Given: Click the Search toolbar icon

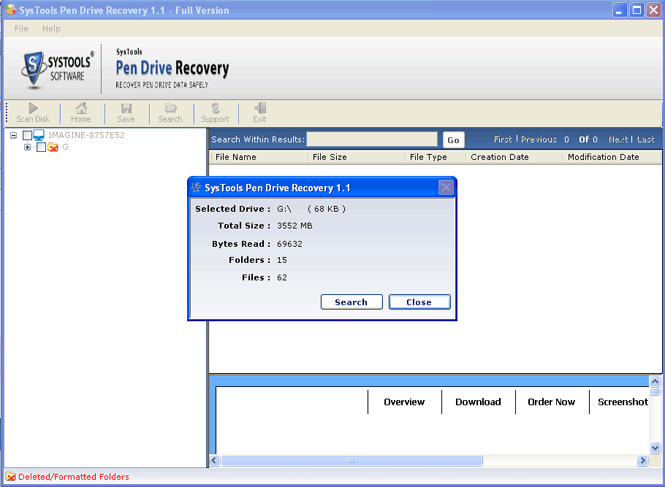Looking at the screenshot, I should click(x=170, y=108).
